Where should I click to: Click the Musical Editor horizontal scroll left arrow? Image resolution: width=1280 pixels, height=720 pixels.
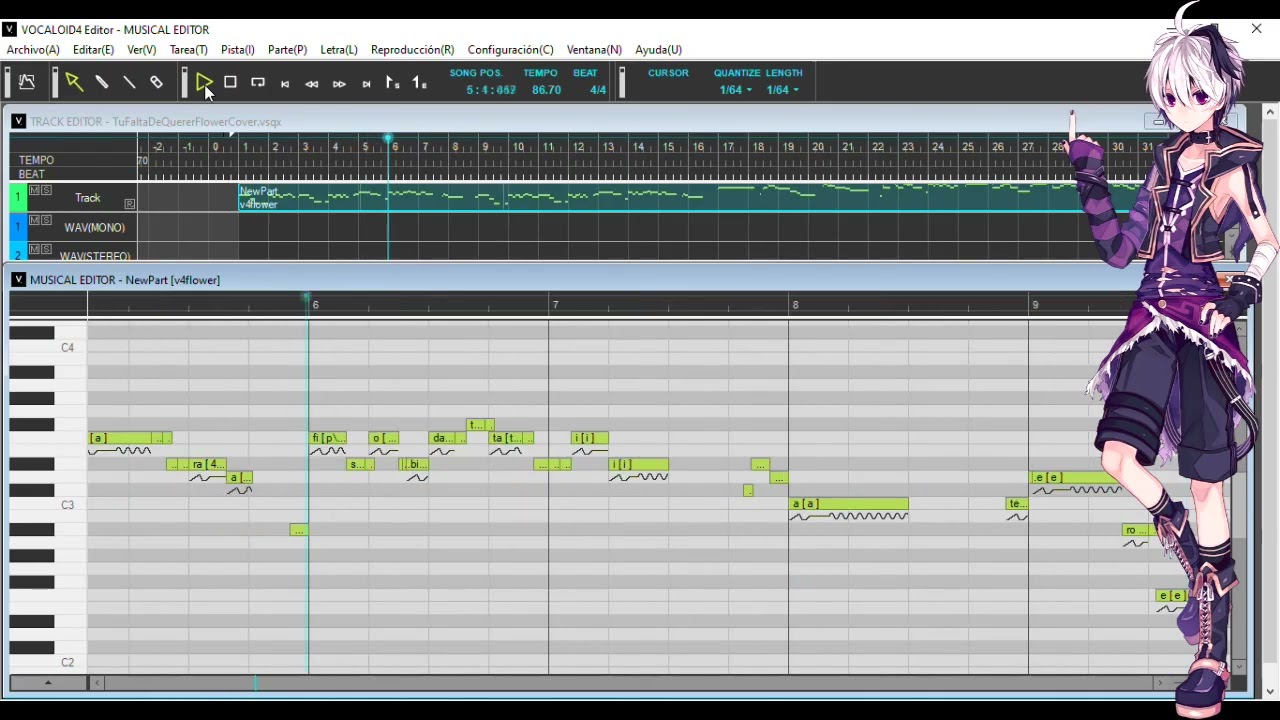click(97, 683)
